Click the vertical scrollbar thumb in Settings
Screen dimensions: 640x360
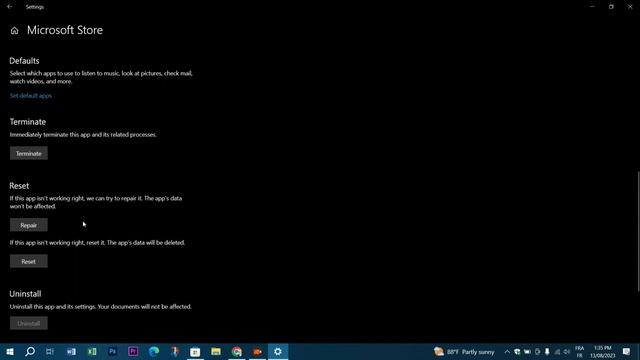click(x=638, y=231)
